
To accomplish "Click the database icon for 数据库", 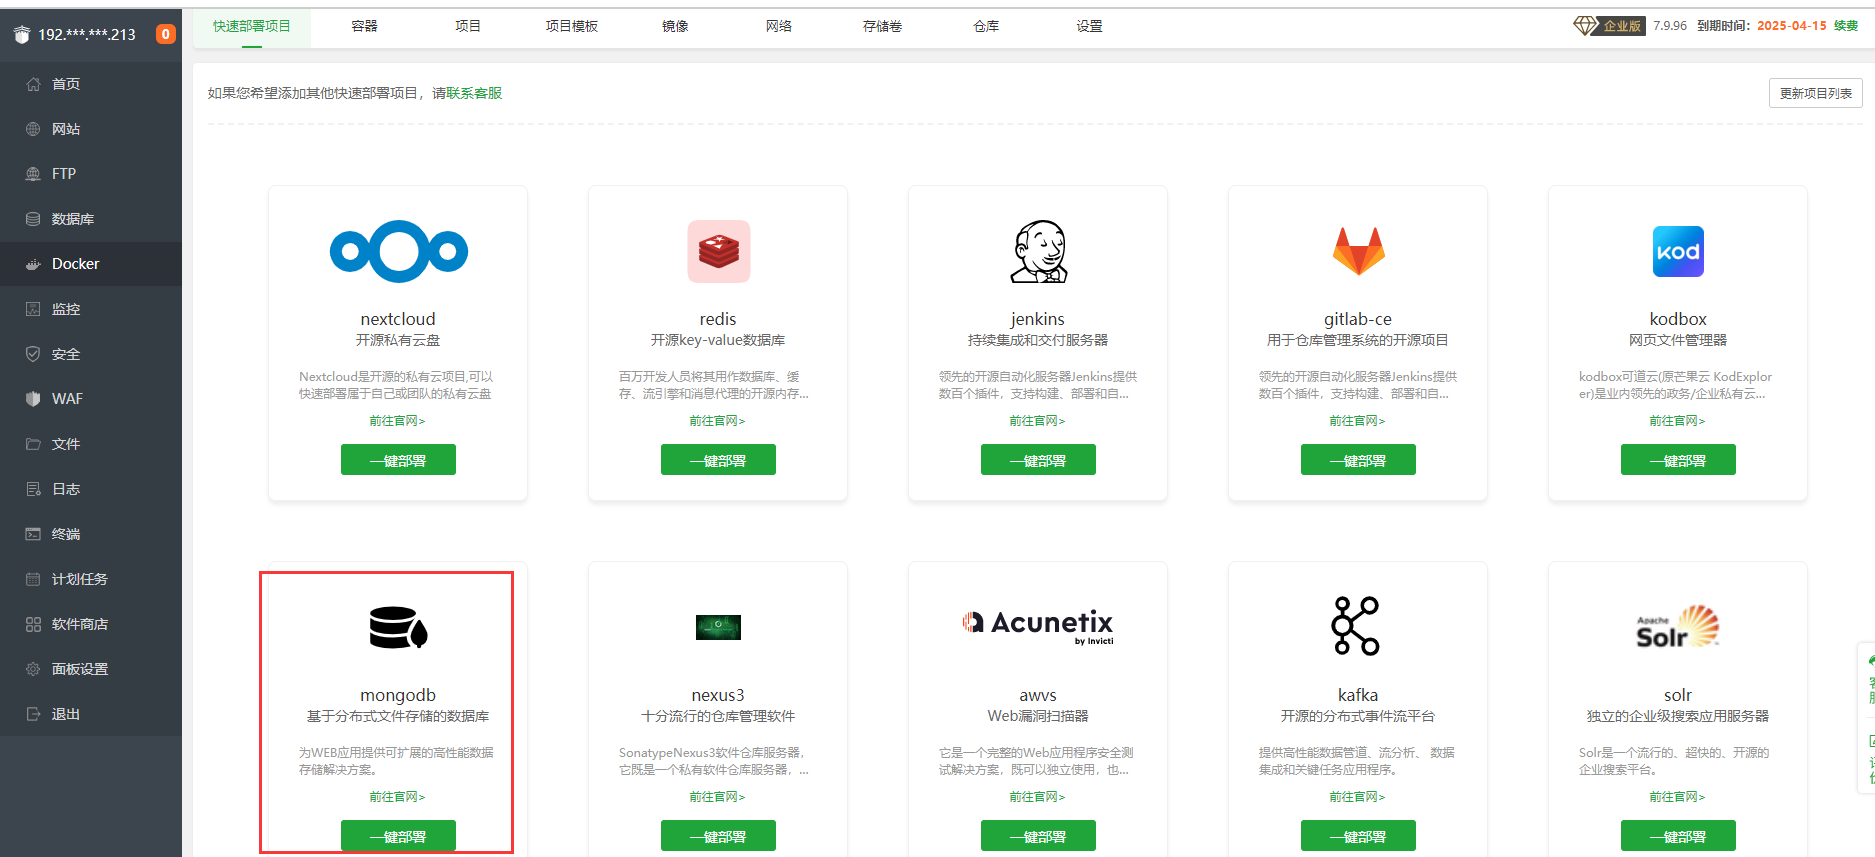I will click(33, 219).
